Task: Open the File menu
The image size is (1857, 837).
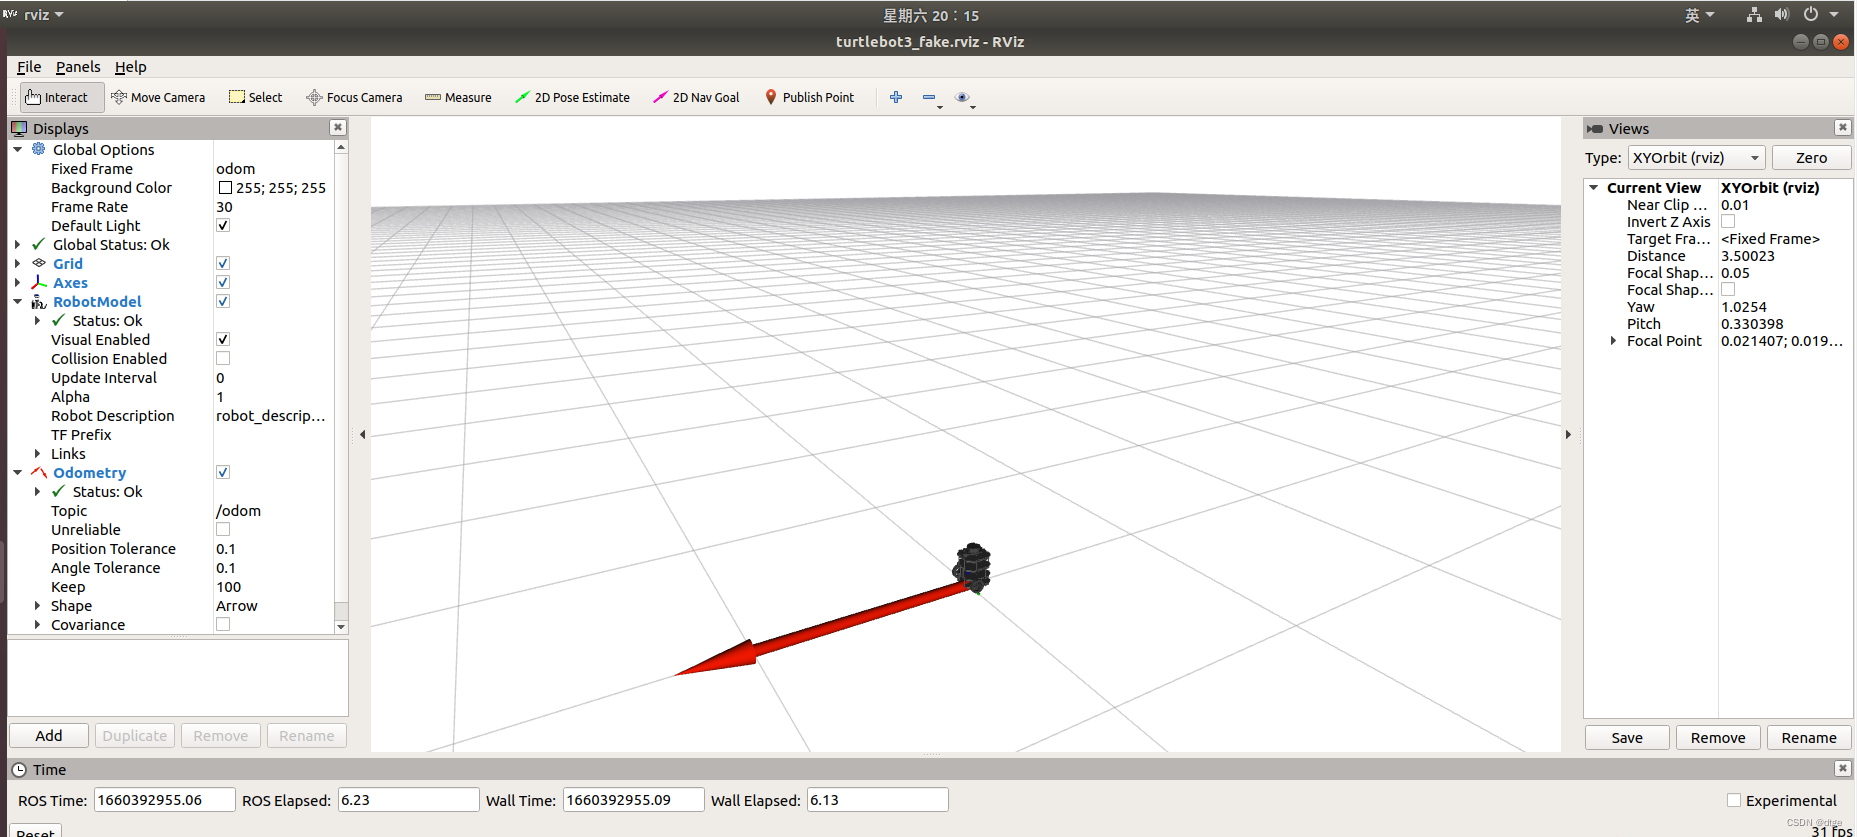Action: (29, 66)
